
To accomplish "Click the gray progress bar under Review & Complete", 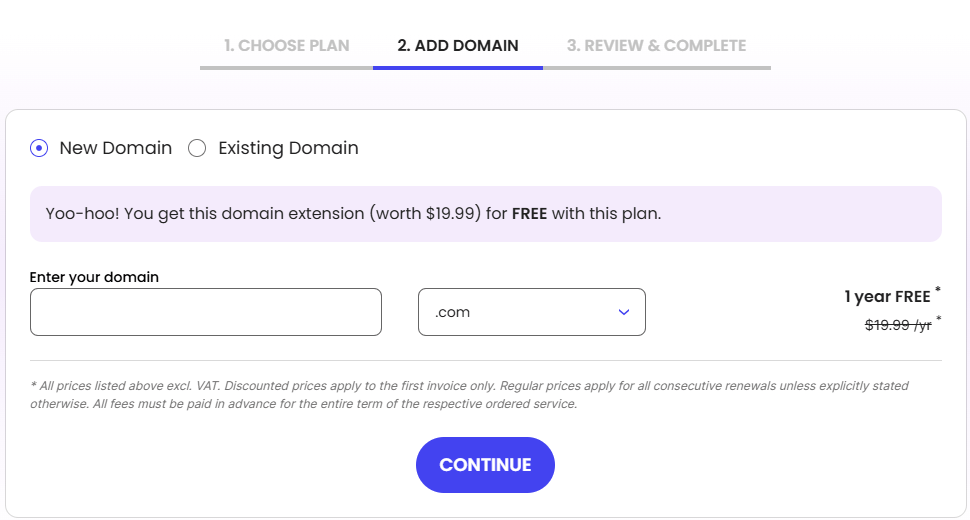I will click(x=656, y=67).
